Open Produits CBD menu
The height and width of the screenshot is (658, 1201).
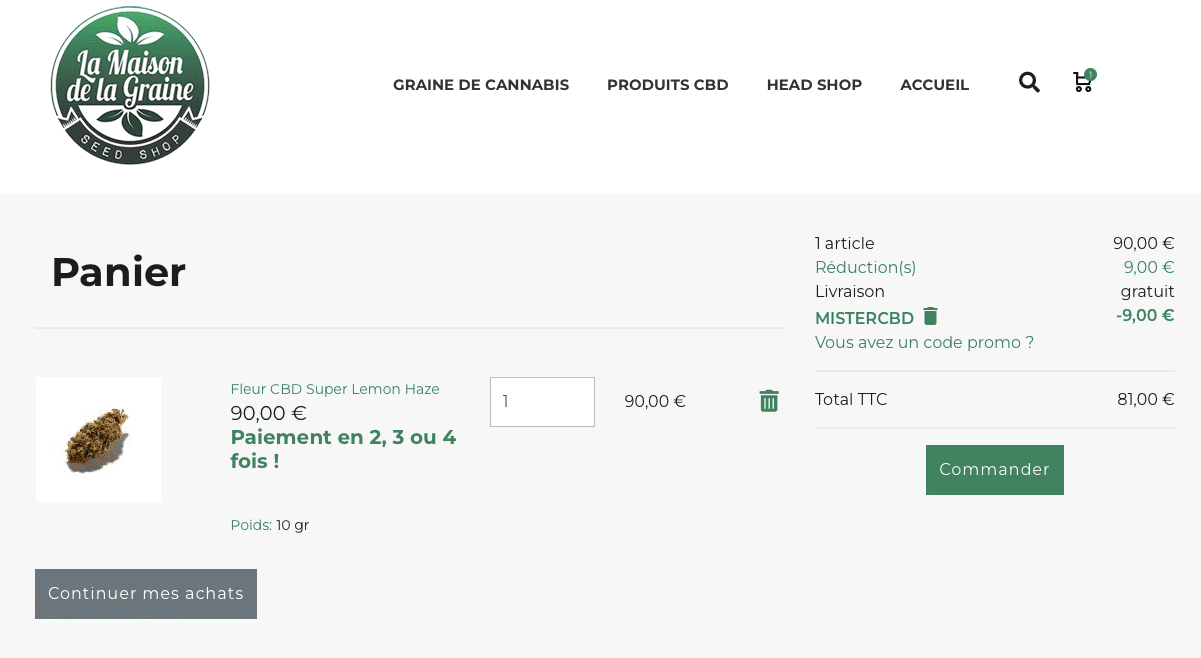(668, 85)
